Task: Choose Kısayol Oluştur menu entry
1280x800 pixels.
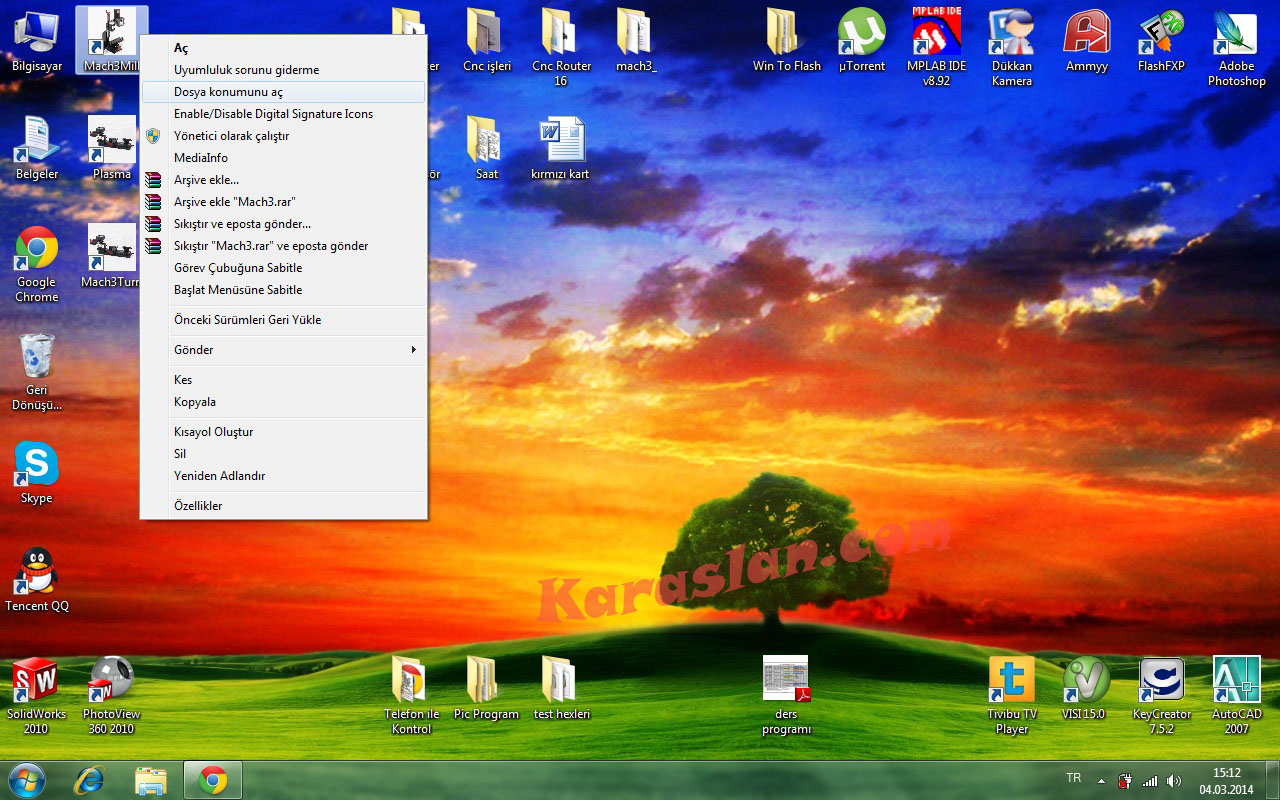Action: tap(284, 432)
